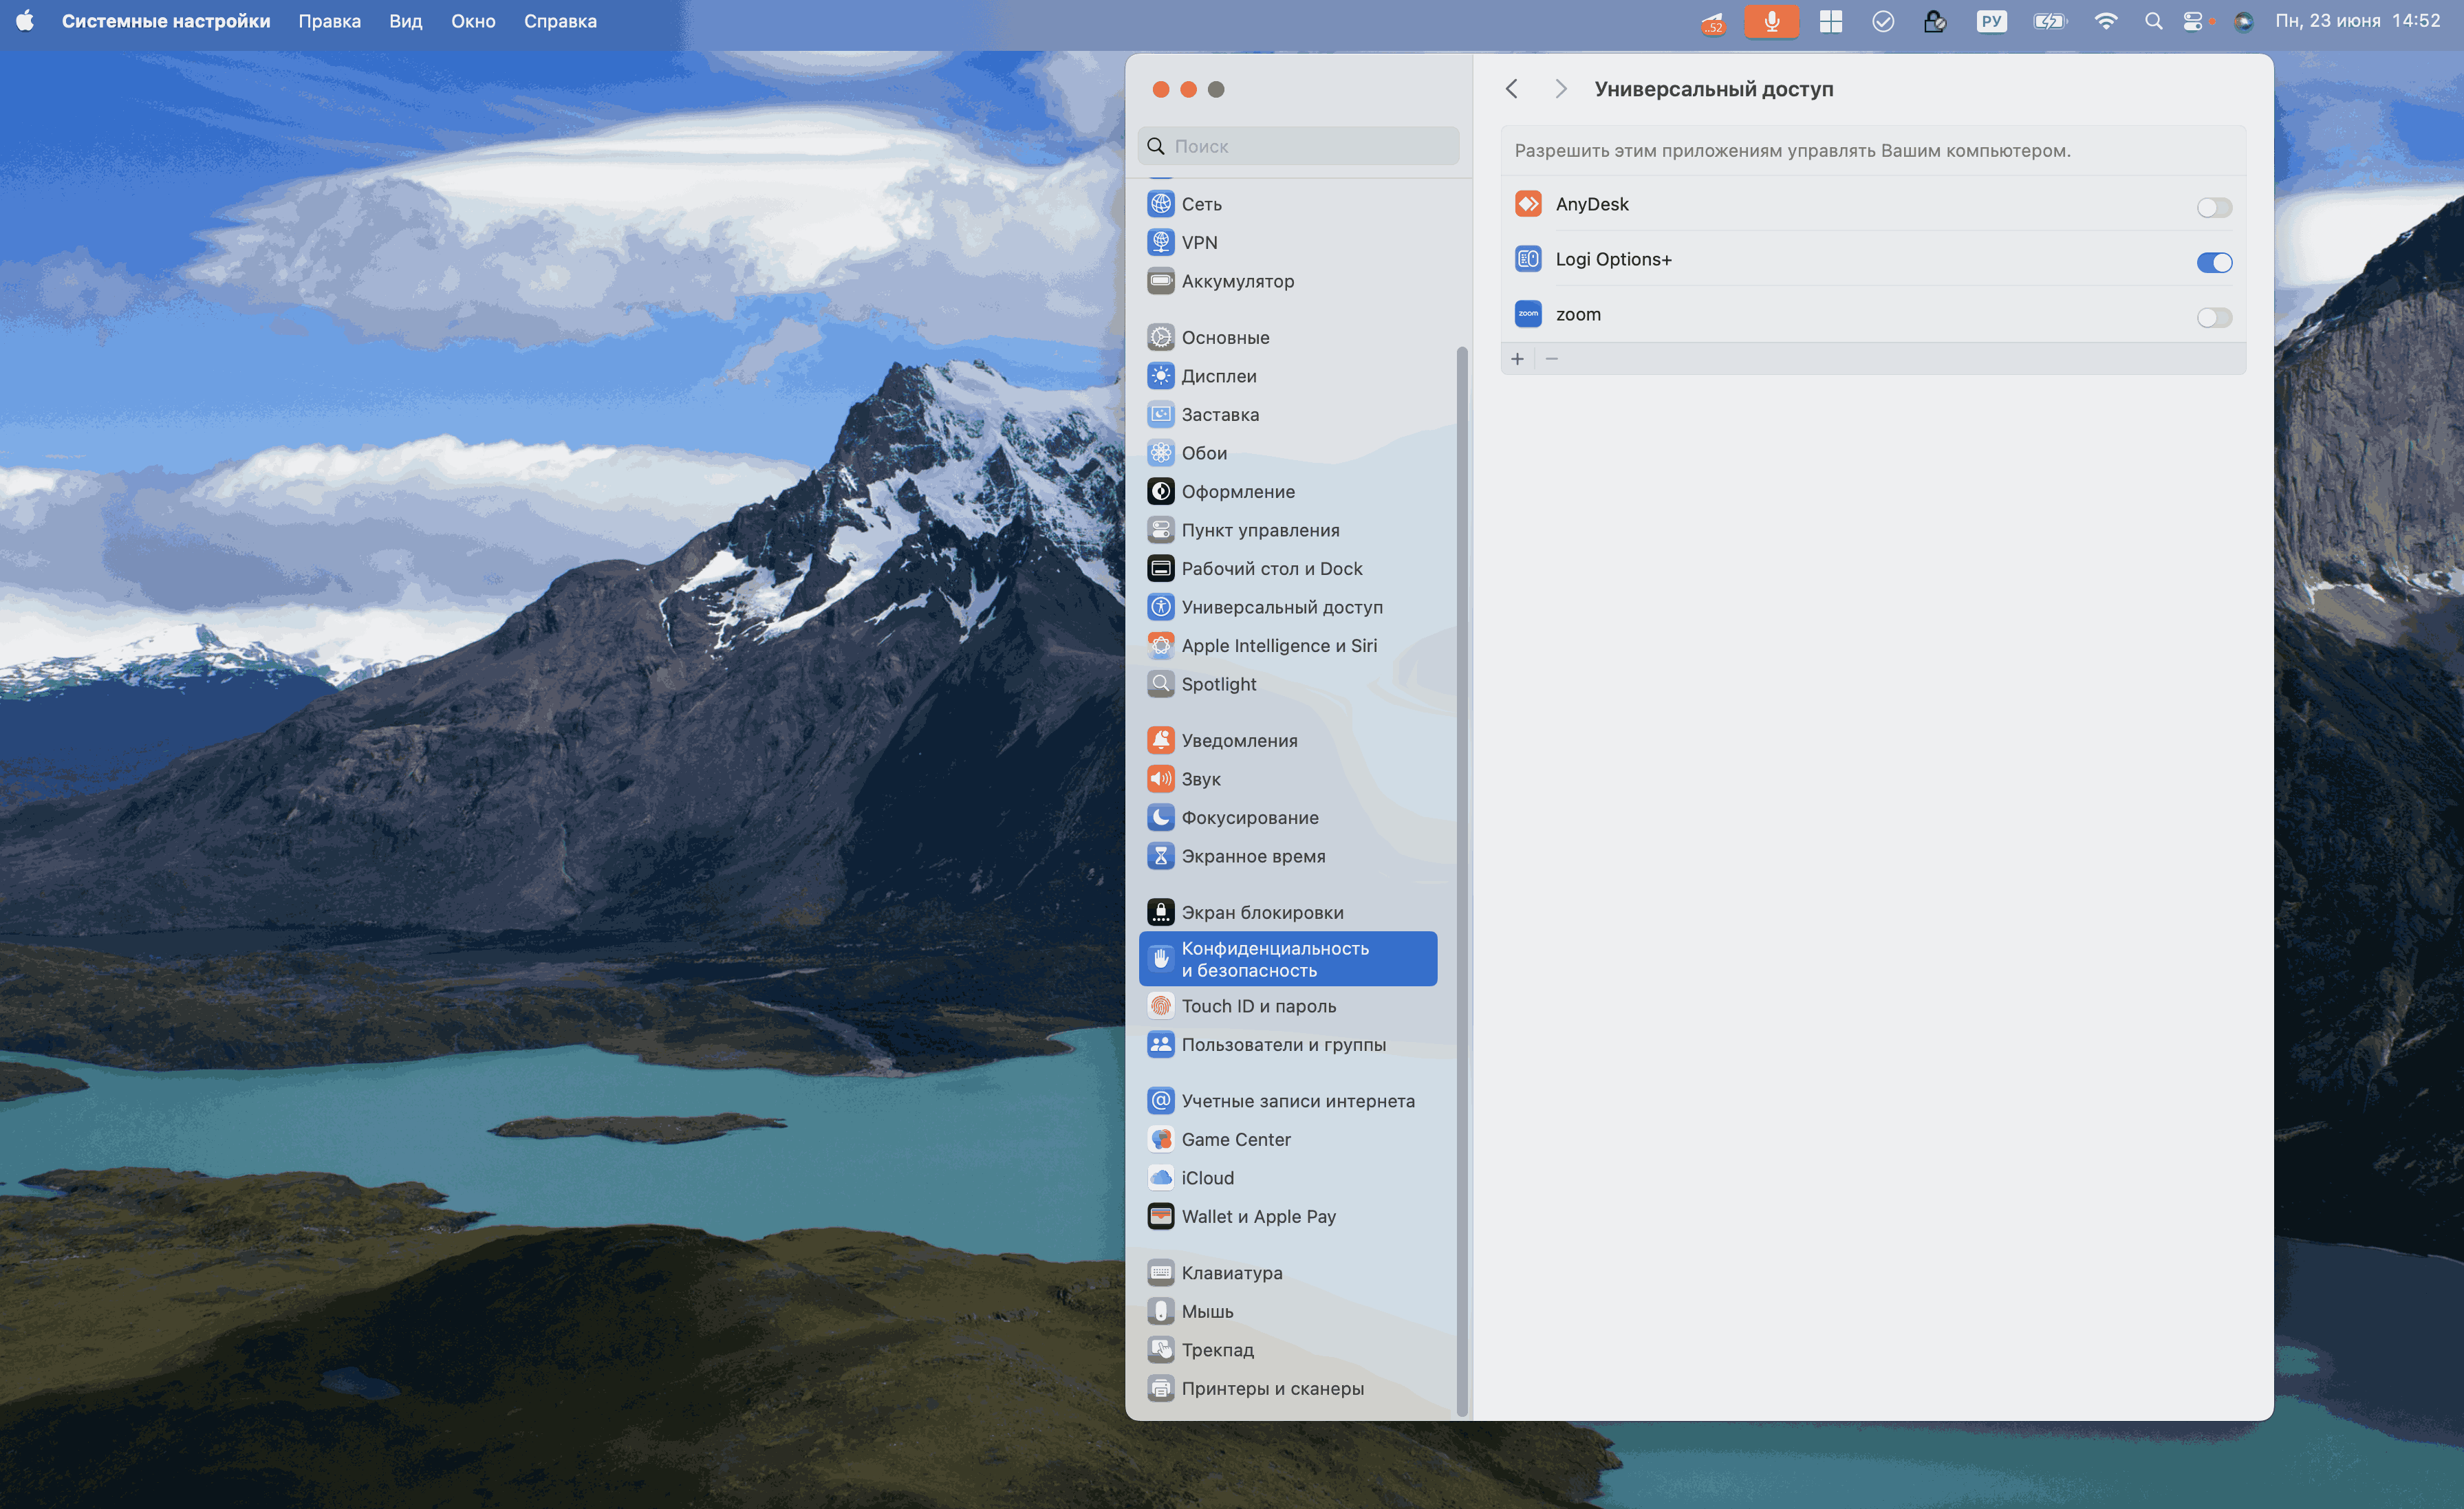
Task: Click the orange microphone menu bar icon
Action: point(1771,21)
